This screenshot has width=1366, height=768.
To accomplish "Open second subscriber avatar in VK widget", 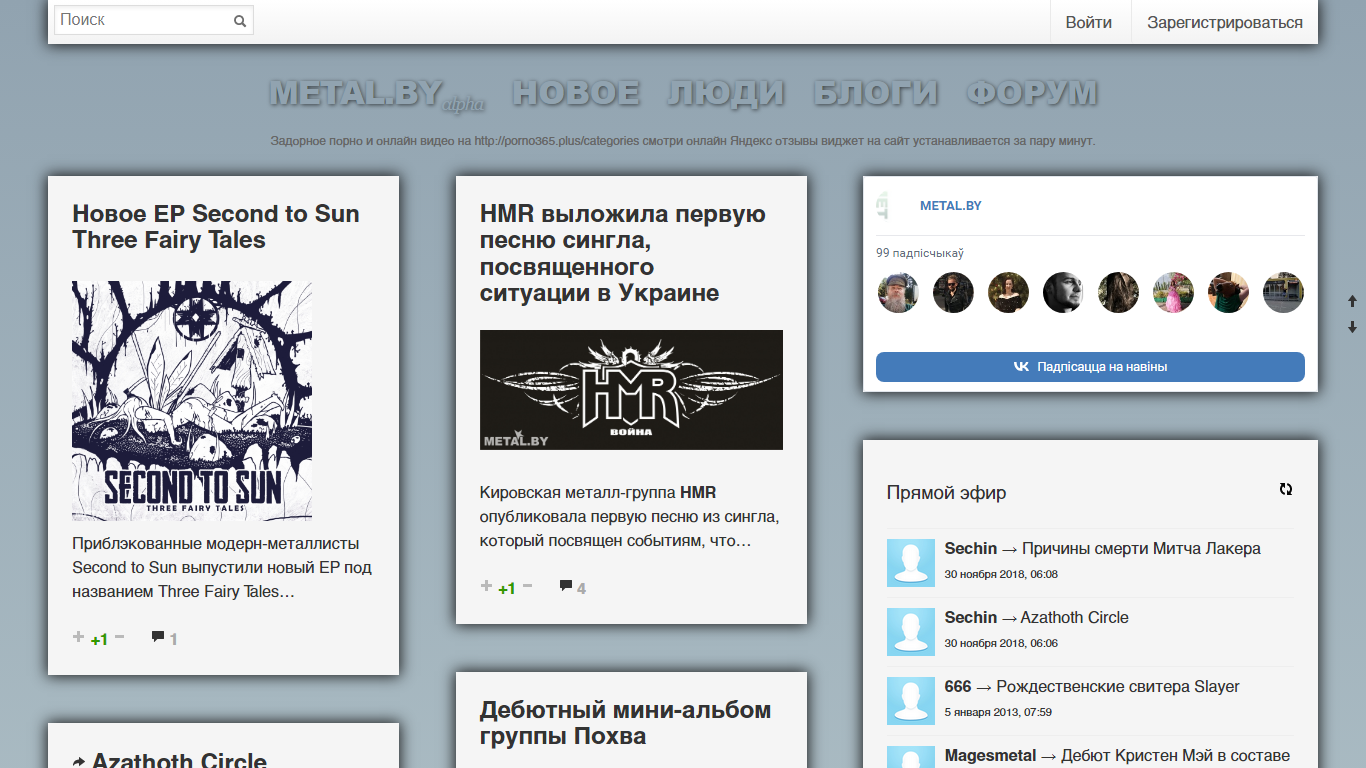I will pyautogui.click(x=953, y=293).
